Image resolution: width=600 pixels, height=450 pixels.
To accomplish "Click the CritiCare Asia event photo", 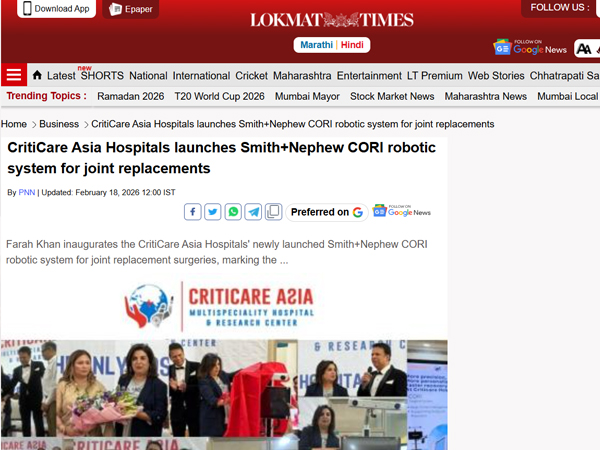I will coord(224,395).
